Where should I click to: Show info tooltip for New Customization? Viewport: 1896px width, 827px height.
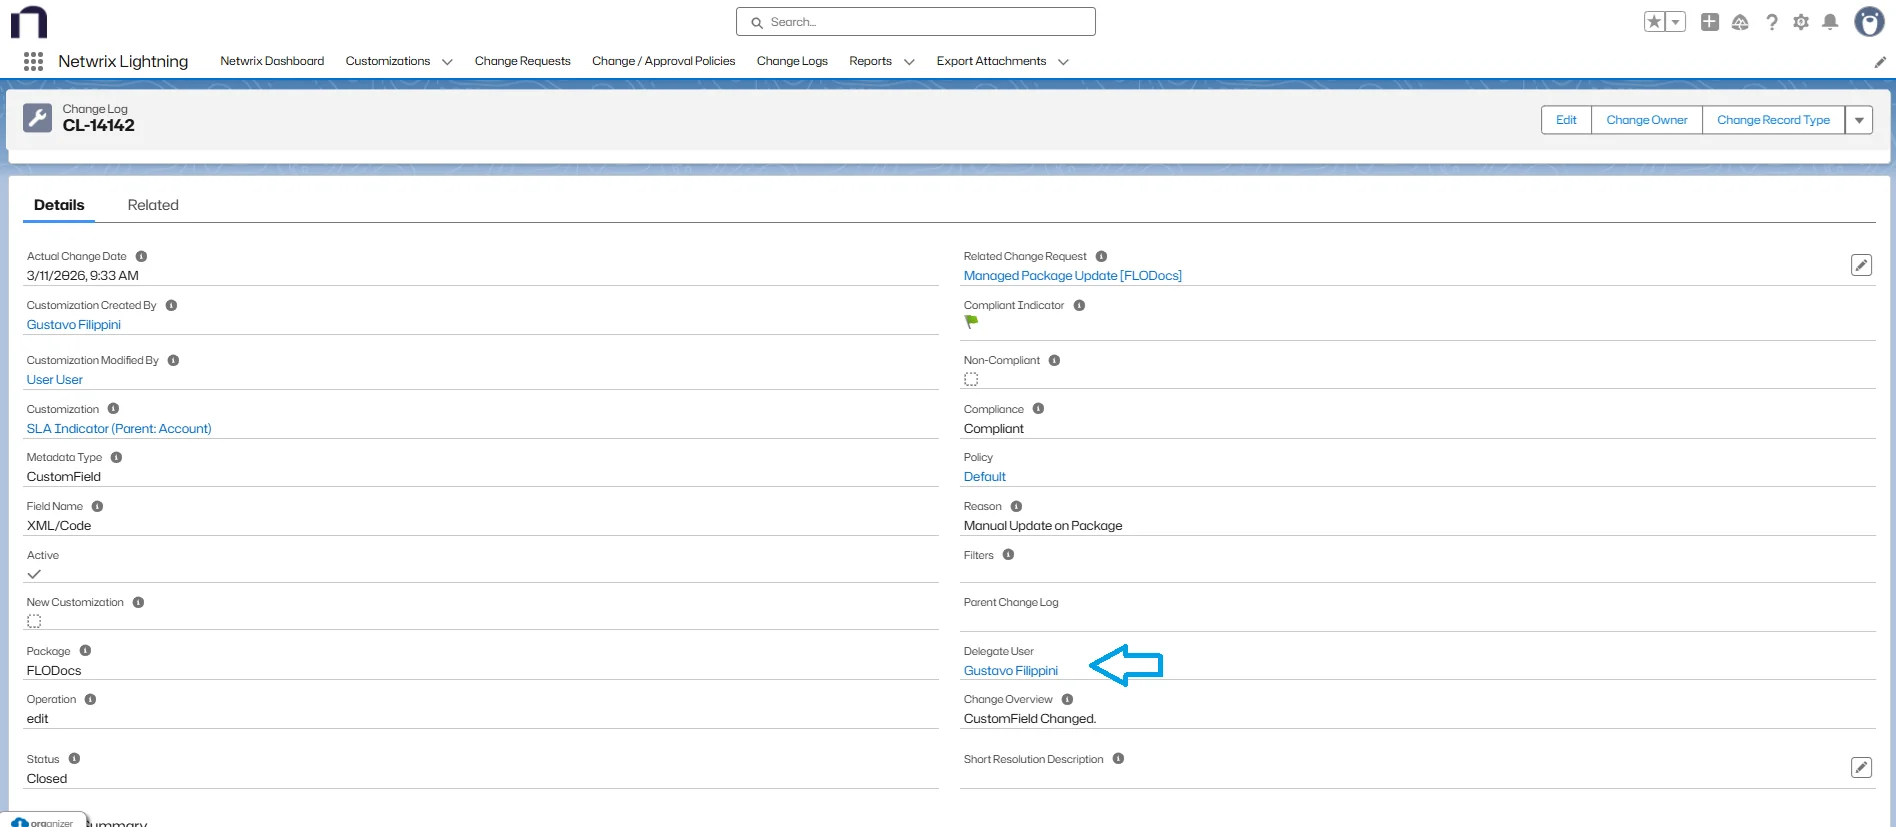[138, 602]
